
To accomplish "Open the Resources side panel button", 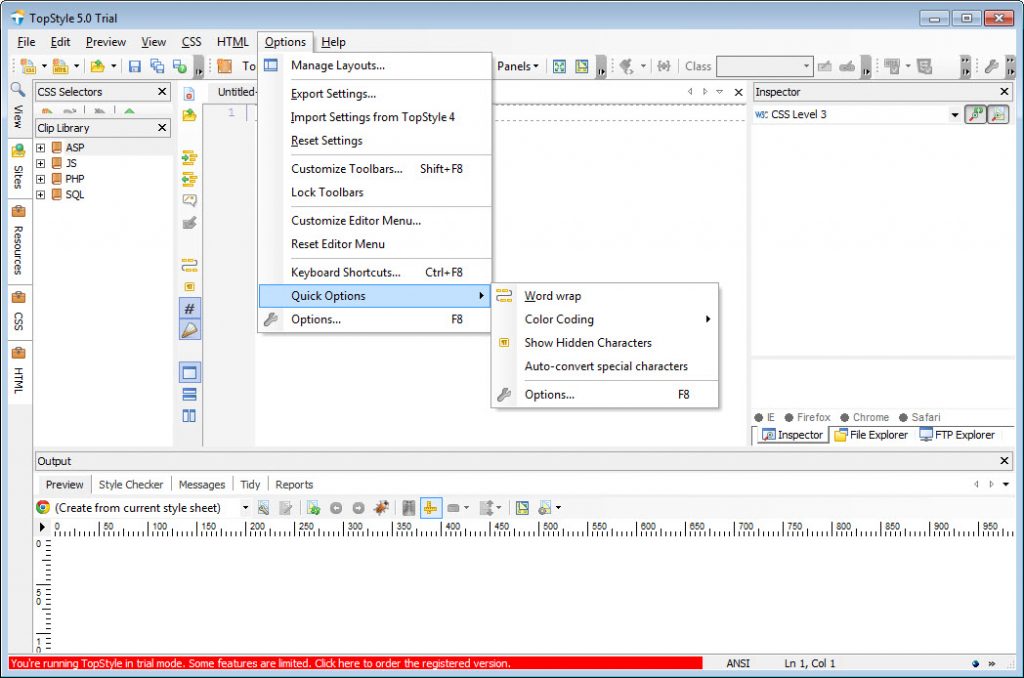I will click(18, 241).
